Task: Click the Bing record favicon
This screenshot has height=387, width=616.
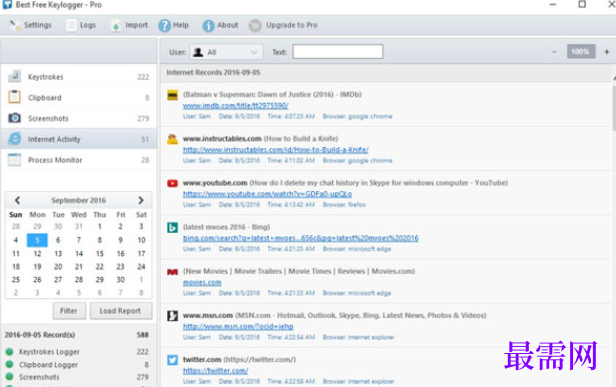Action: tap(172, 227)
